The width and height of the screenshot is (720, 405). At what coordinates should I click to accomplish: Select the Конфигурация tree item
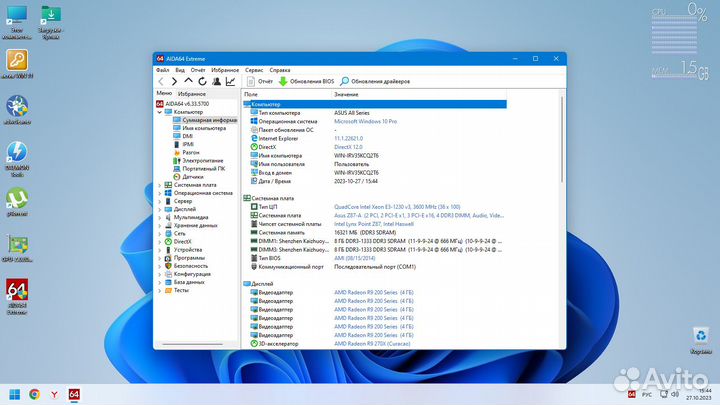pos(188,274)
